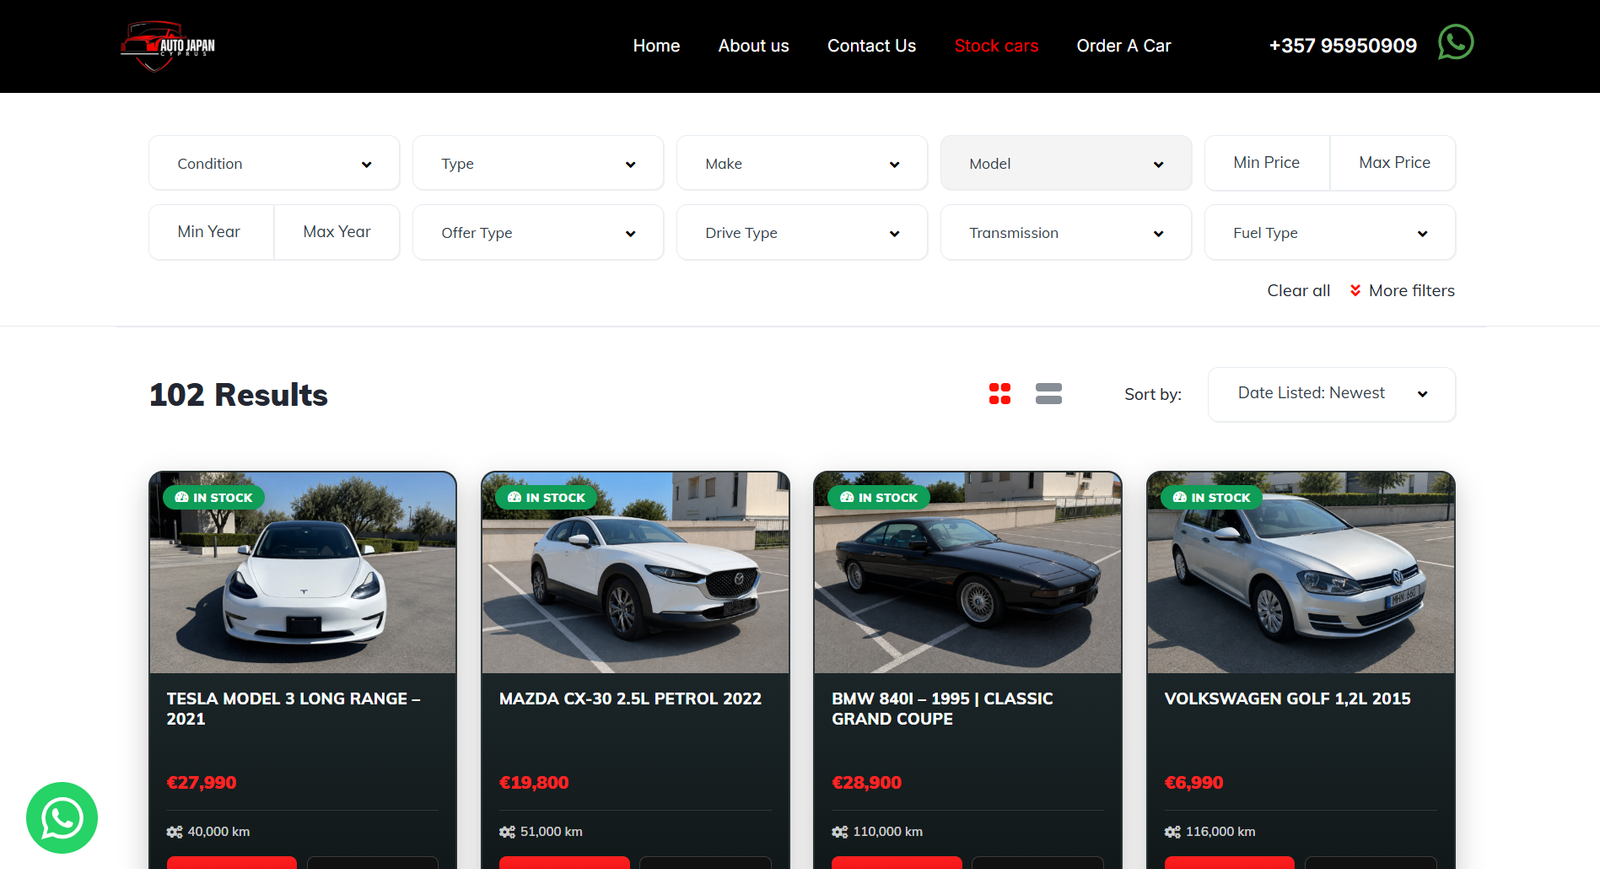1600x869 pixels.
Task: Click Volkswagen Golf mileage icon
Action: tap(1173, 832)
